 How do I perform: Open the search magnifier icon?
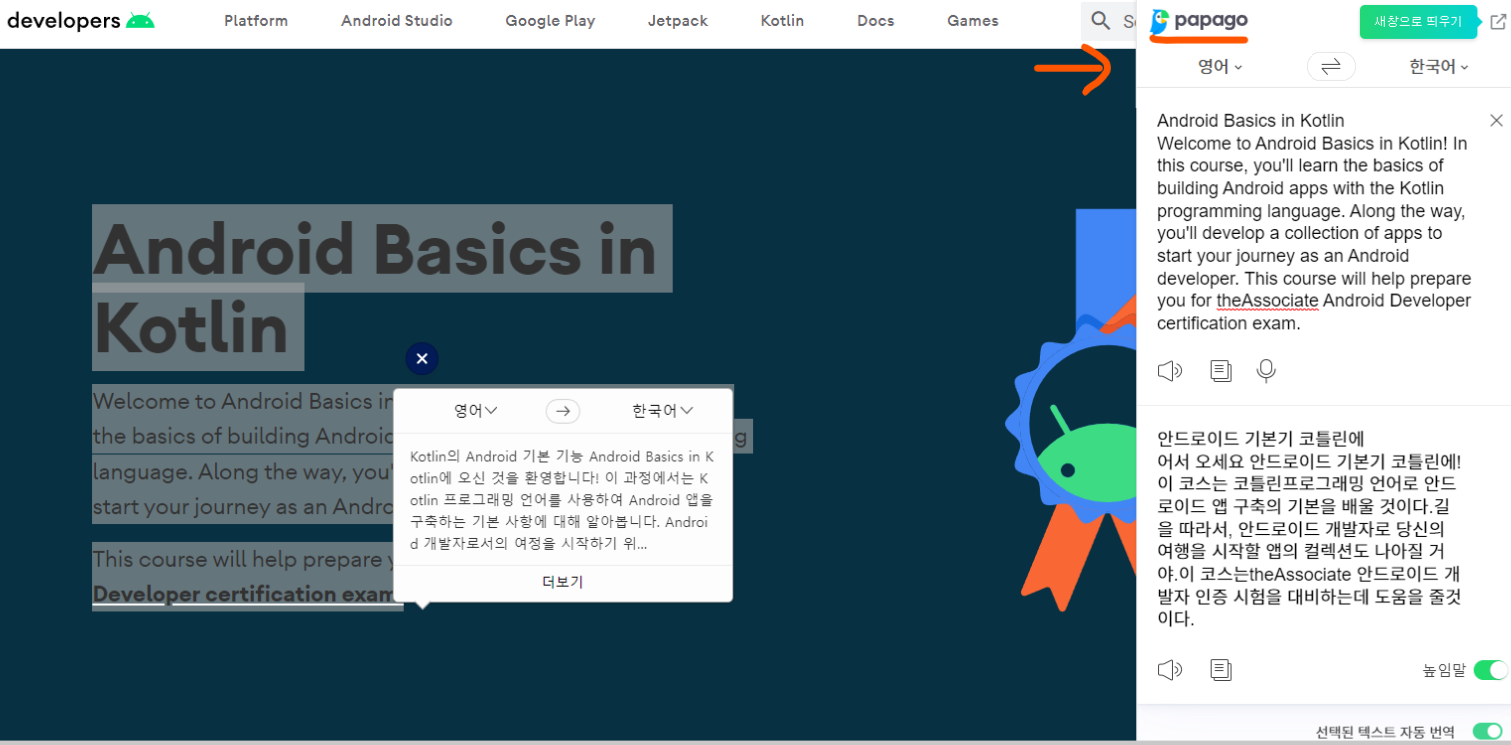tap(1101, 20)
